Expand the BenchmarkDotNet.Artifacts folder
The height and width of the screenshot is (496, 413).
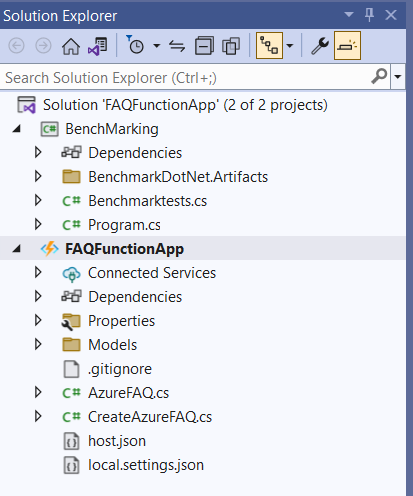click(38, 176)
